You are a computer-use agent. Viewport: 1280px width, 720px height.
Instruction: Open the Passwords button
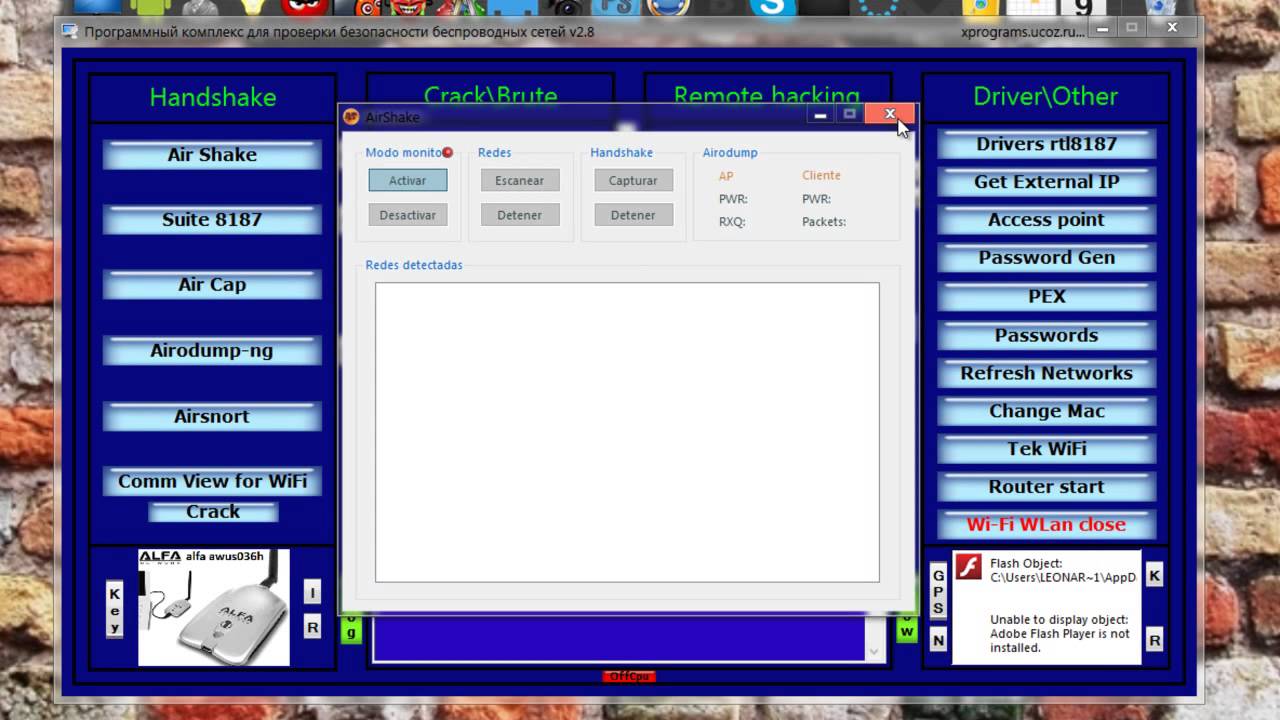click(x=1046, y=335)
